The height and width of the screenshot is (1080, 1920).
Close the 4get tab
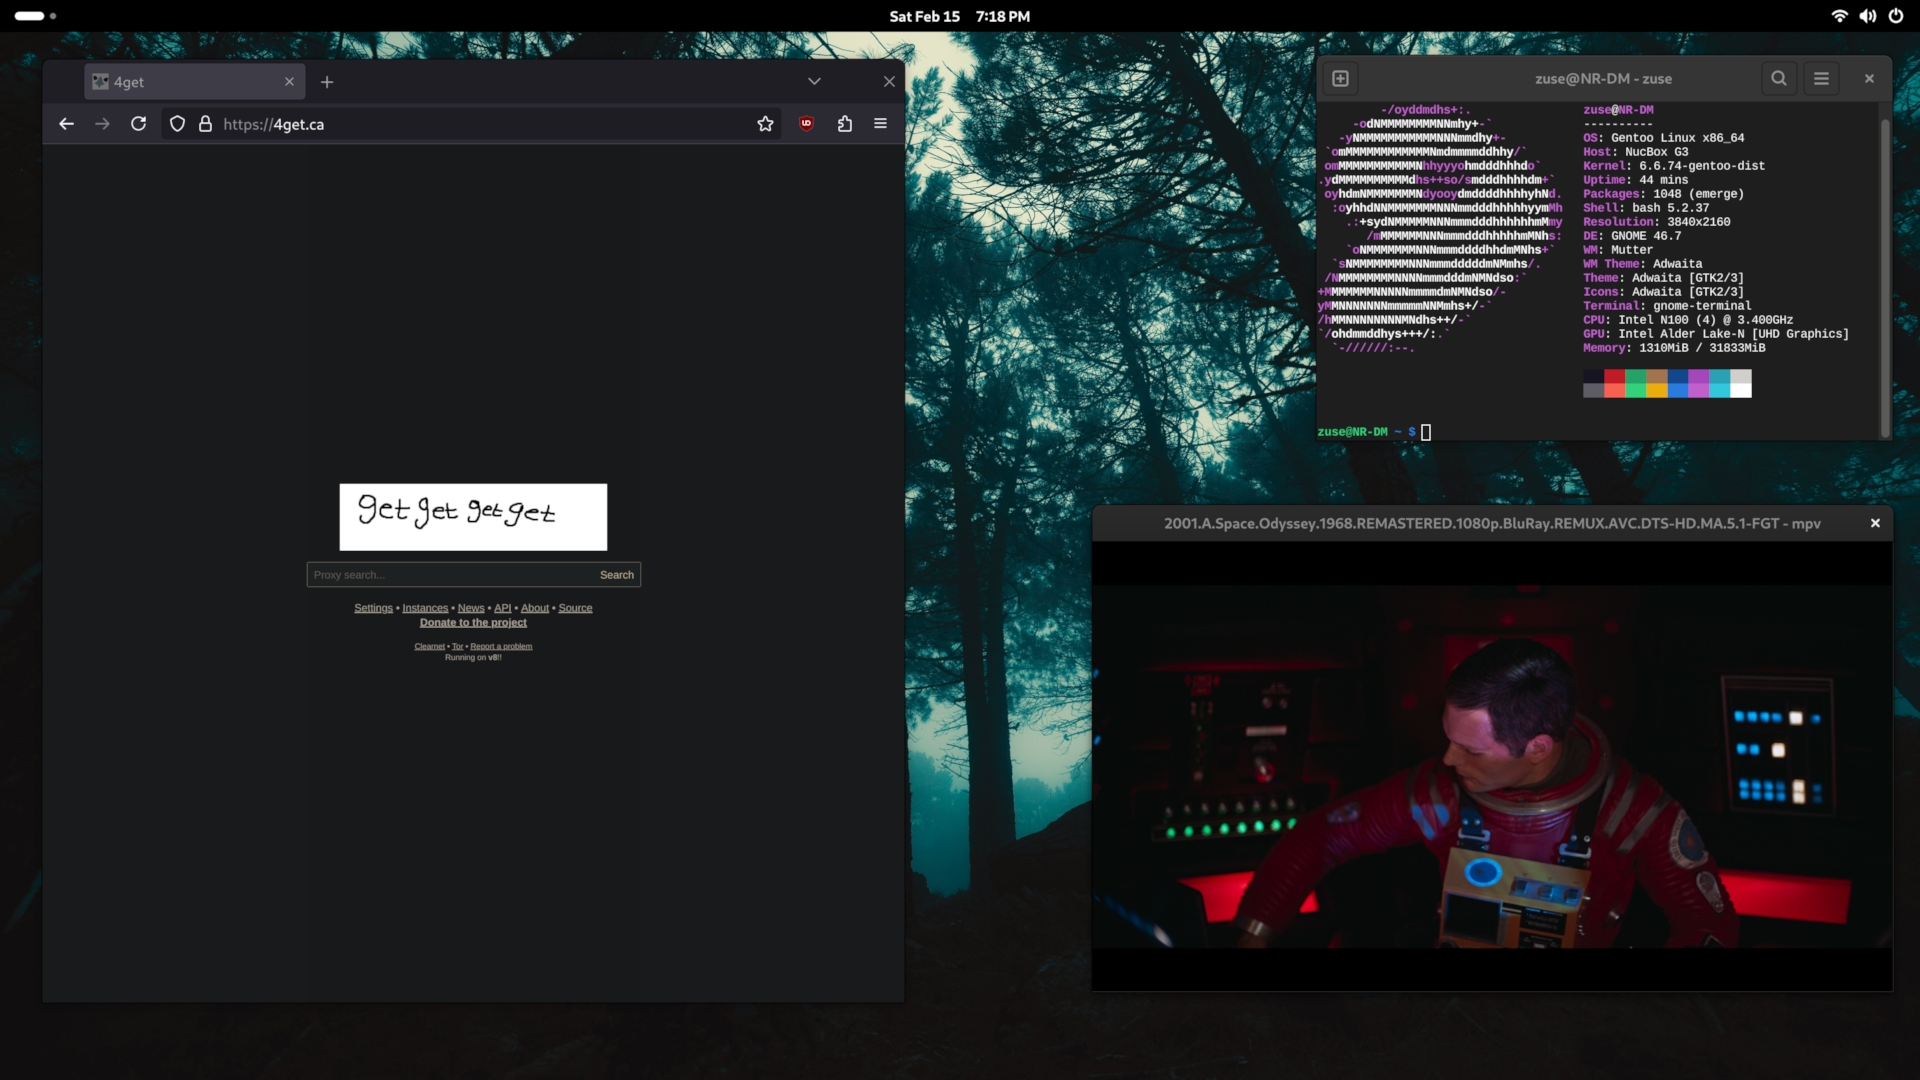click(x=289, y=82)
